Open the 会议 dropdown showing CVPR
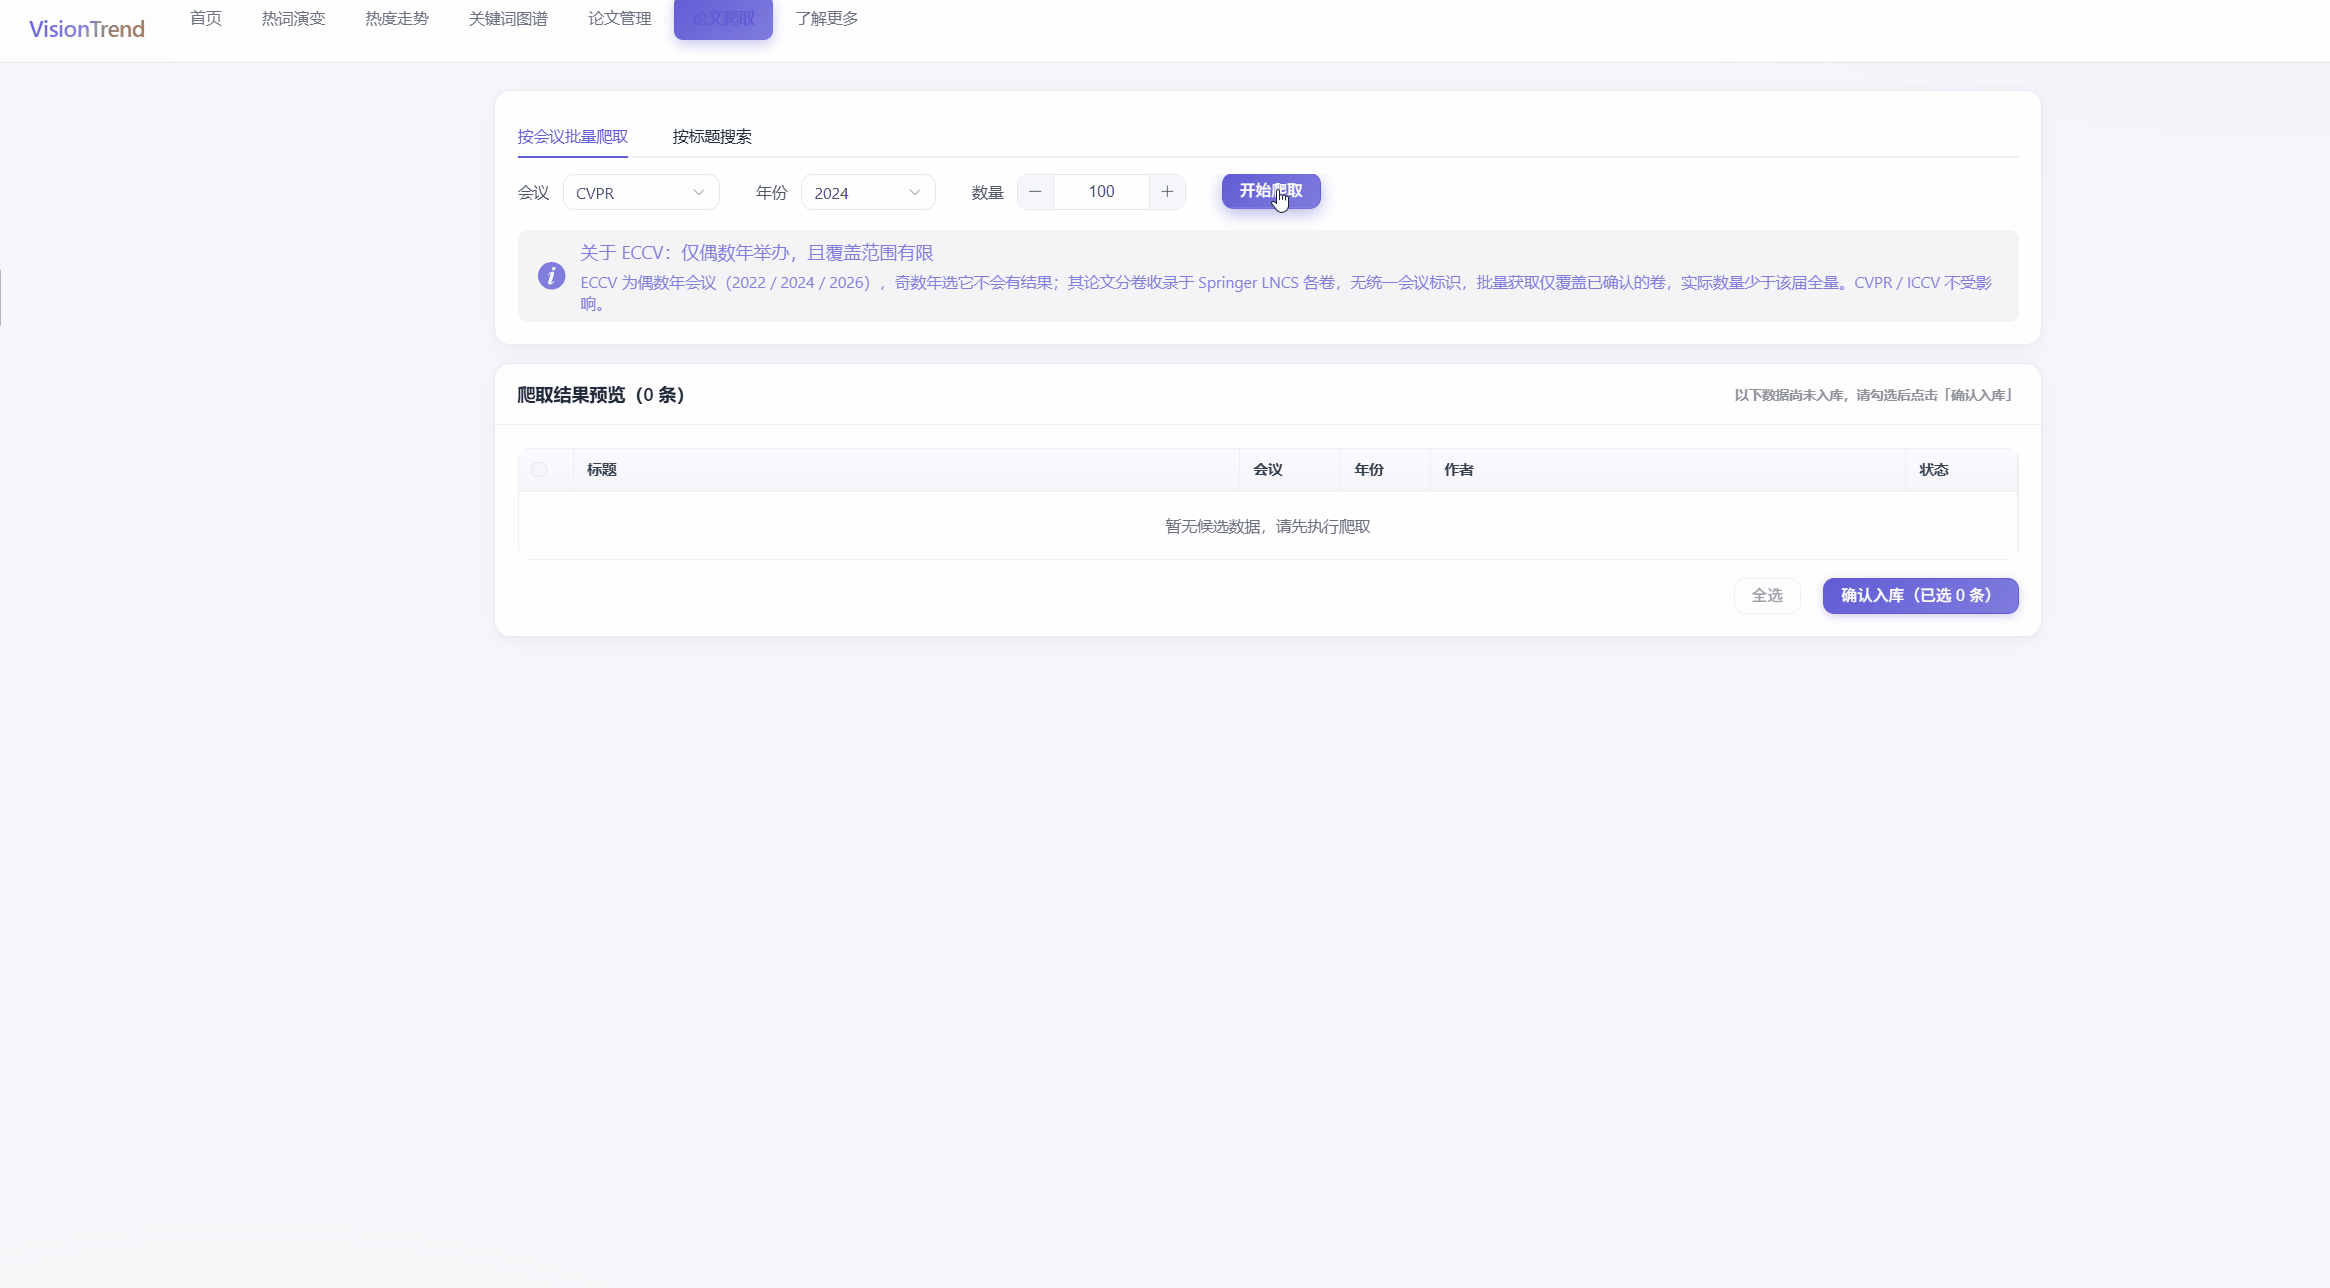Image resolution: width=2330 pixels, height=1288 pixels. [641, 192]
